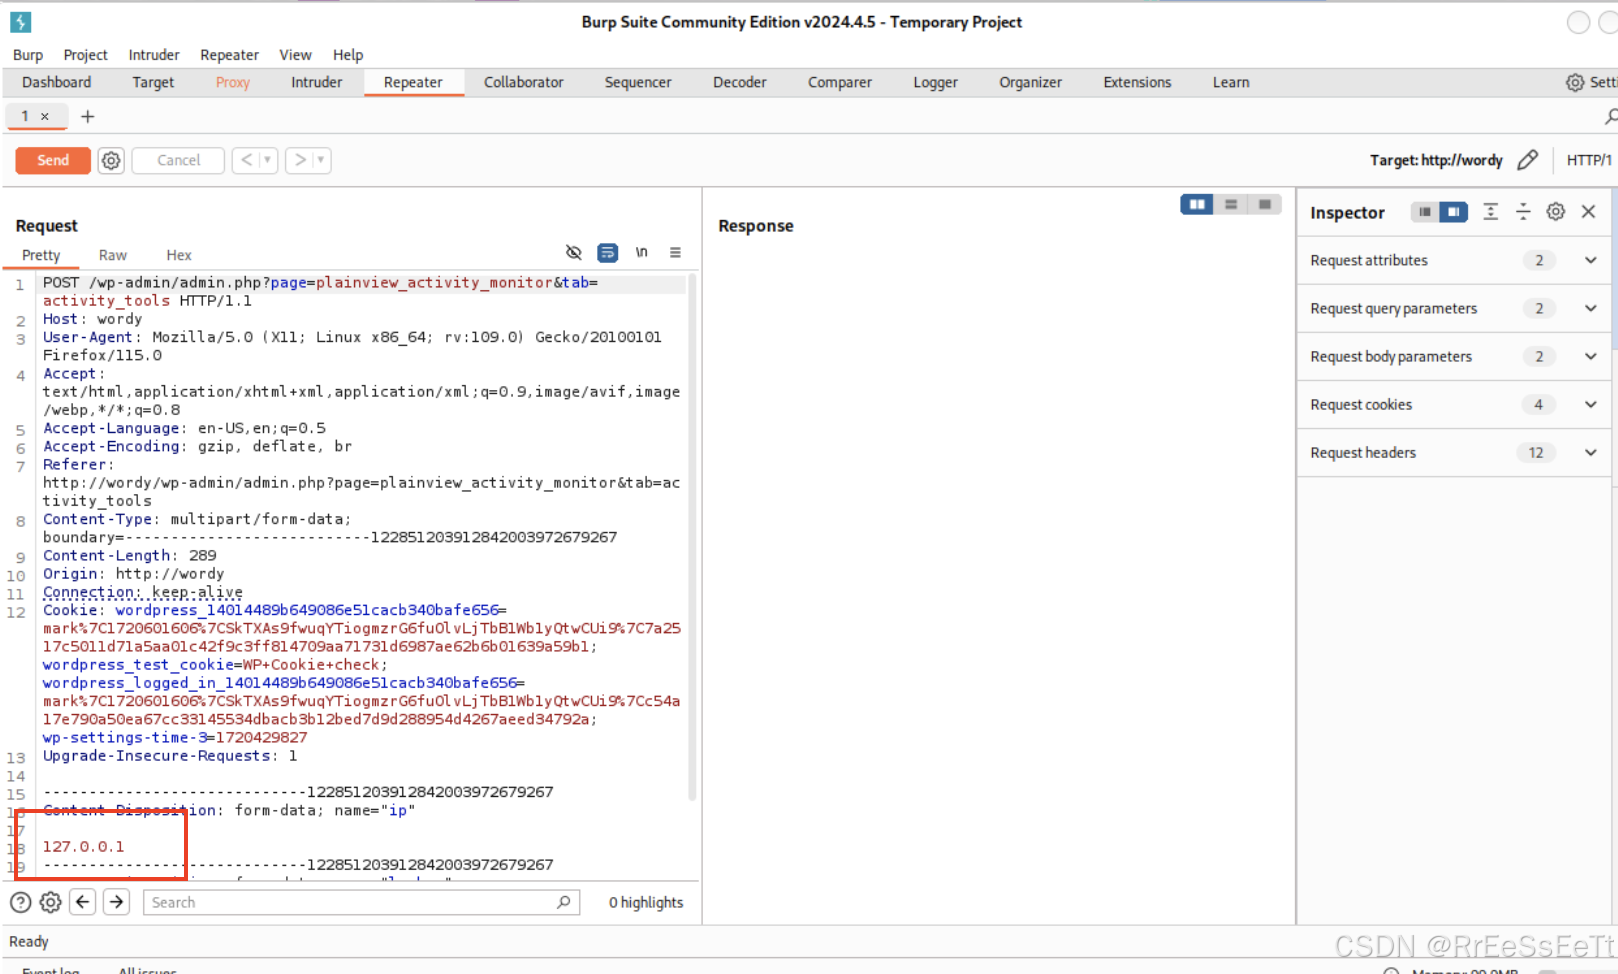The image size is (1618, 974).
Task: Add a new Repeater tab
Action: point(87,116)
